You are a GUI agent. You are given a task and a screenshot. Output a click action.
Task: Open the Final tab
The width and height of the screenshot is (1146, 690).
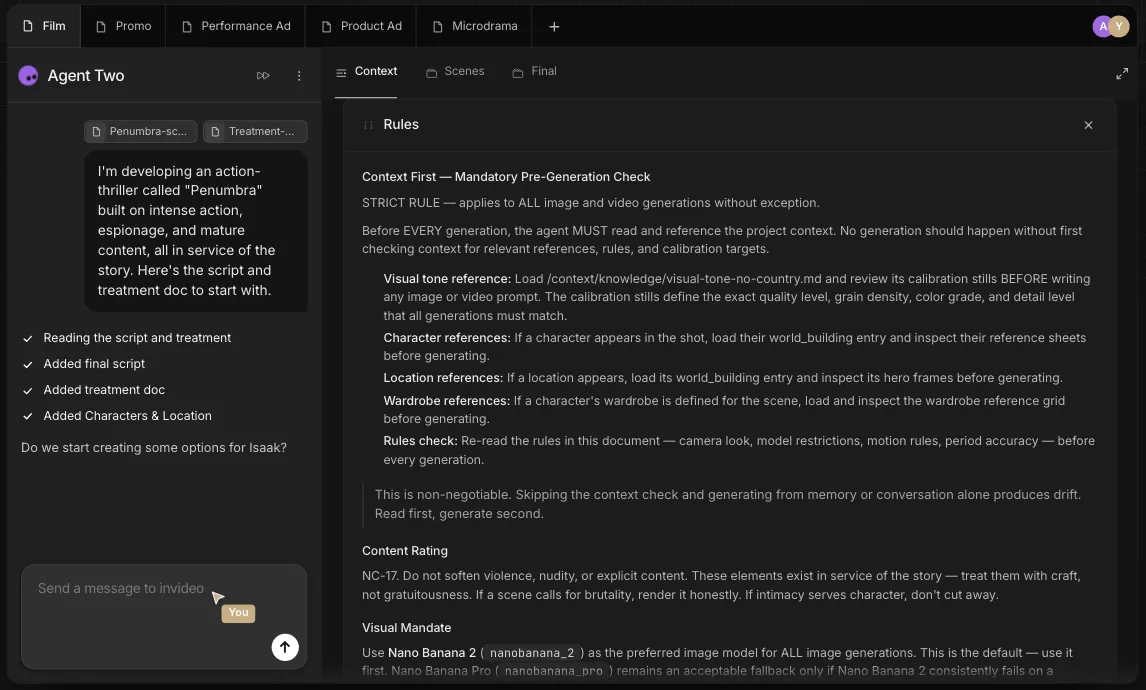coord(534,72)
